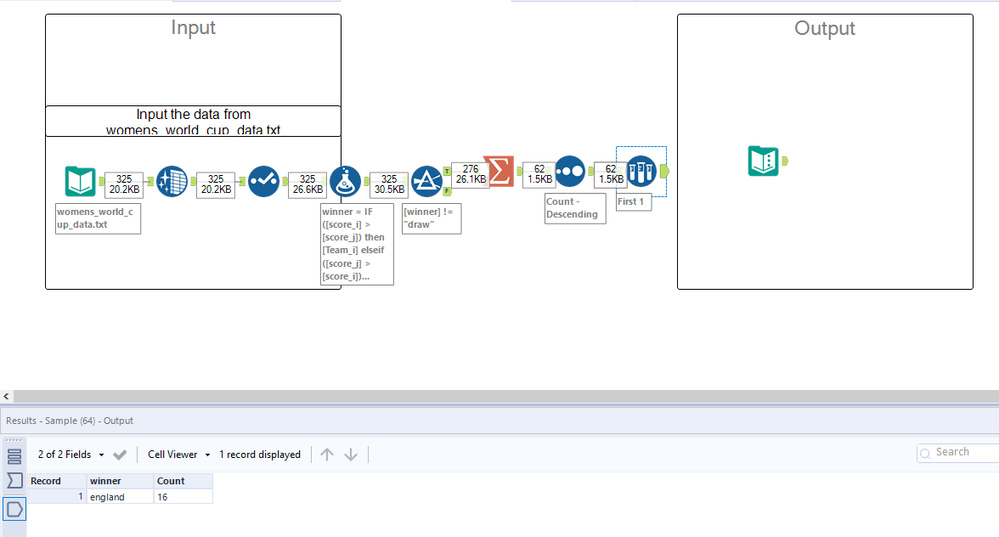This screenshot has height=537, width=999.
Task: Select the Filter tool [winner] != draw
Action: tap(427, 182)
